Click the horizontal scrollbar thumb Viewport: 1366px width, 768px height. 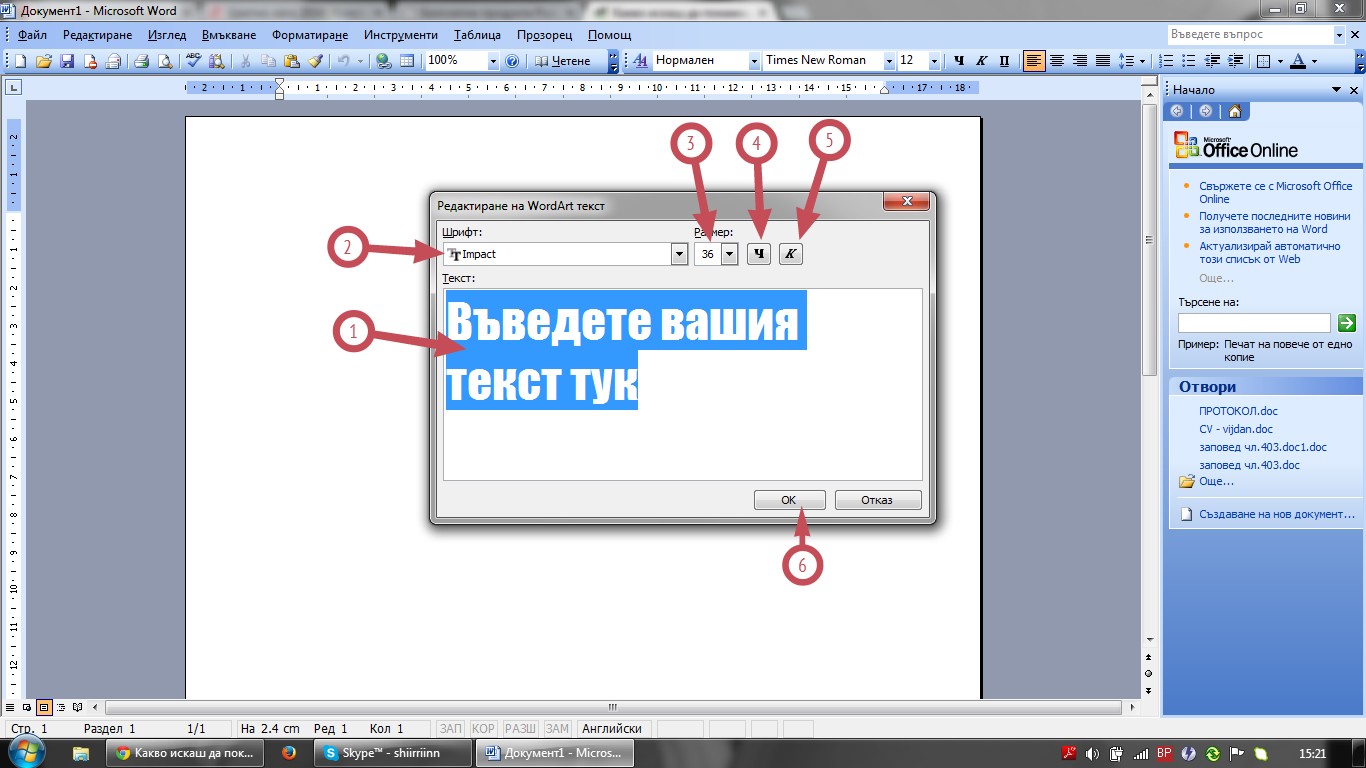(613, 707)
